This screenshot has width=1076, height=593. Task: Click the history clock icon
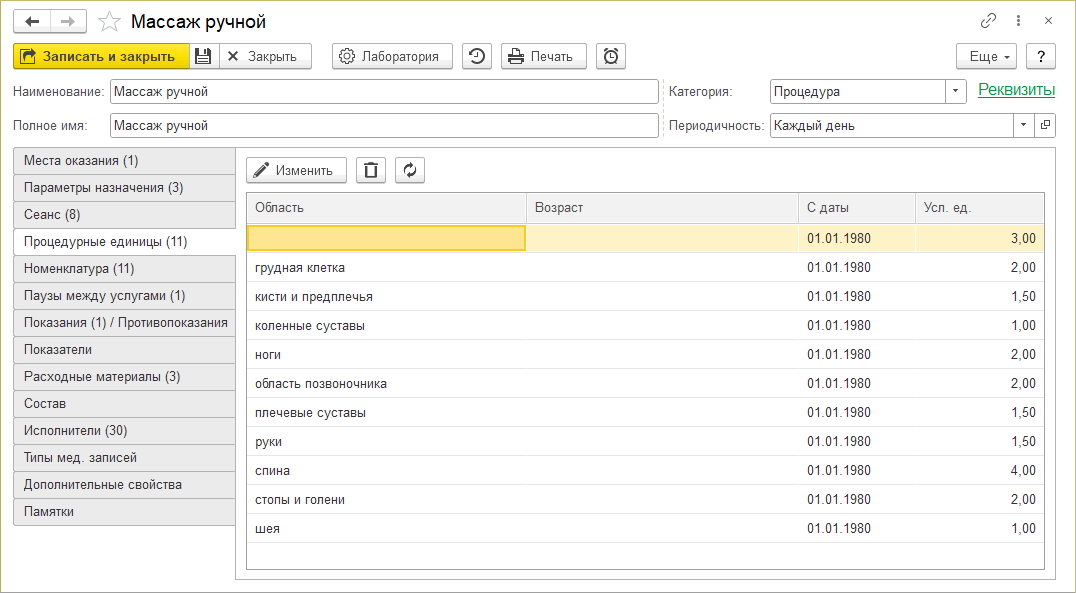click(x=477, y=56)
